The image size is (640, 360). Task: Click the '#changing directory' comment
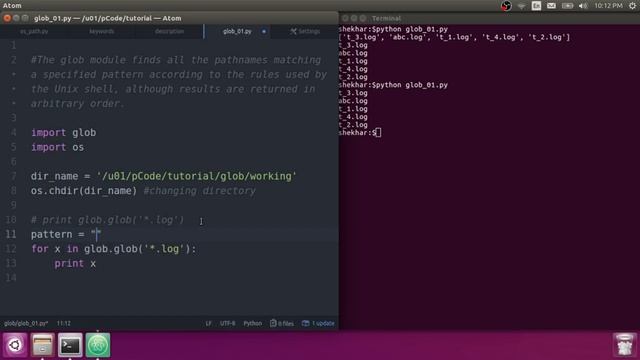200,191
